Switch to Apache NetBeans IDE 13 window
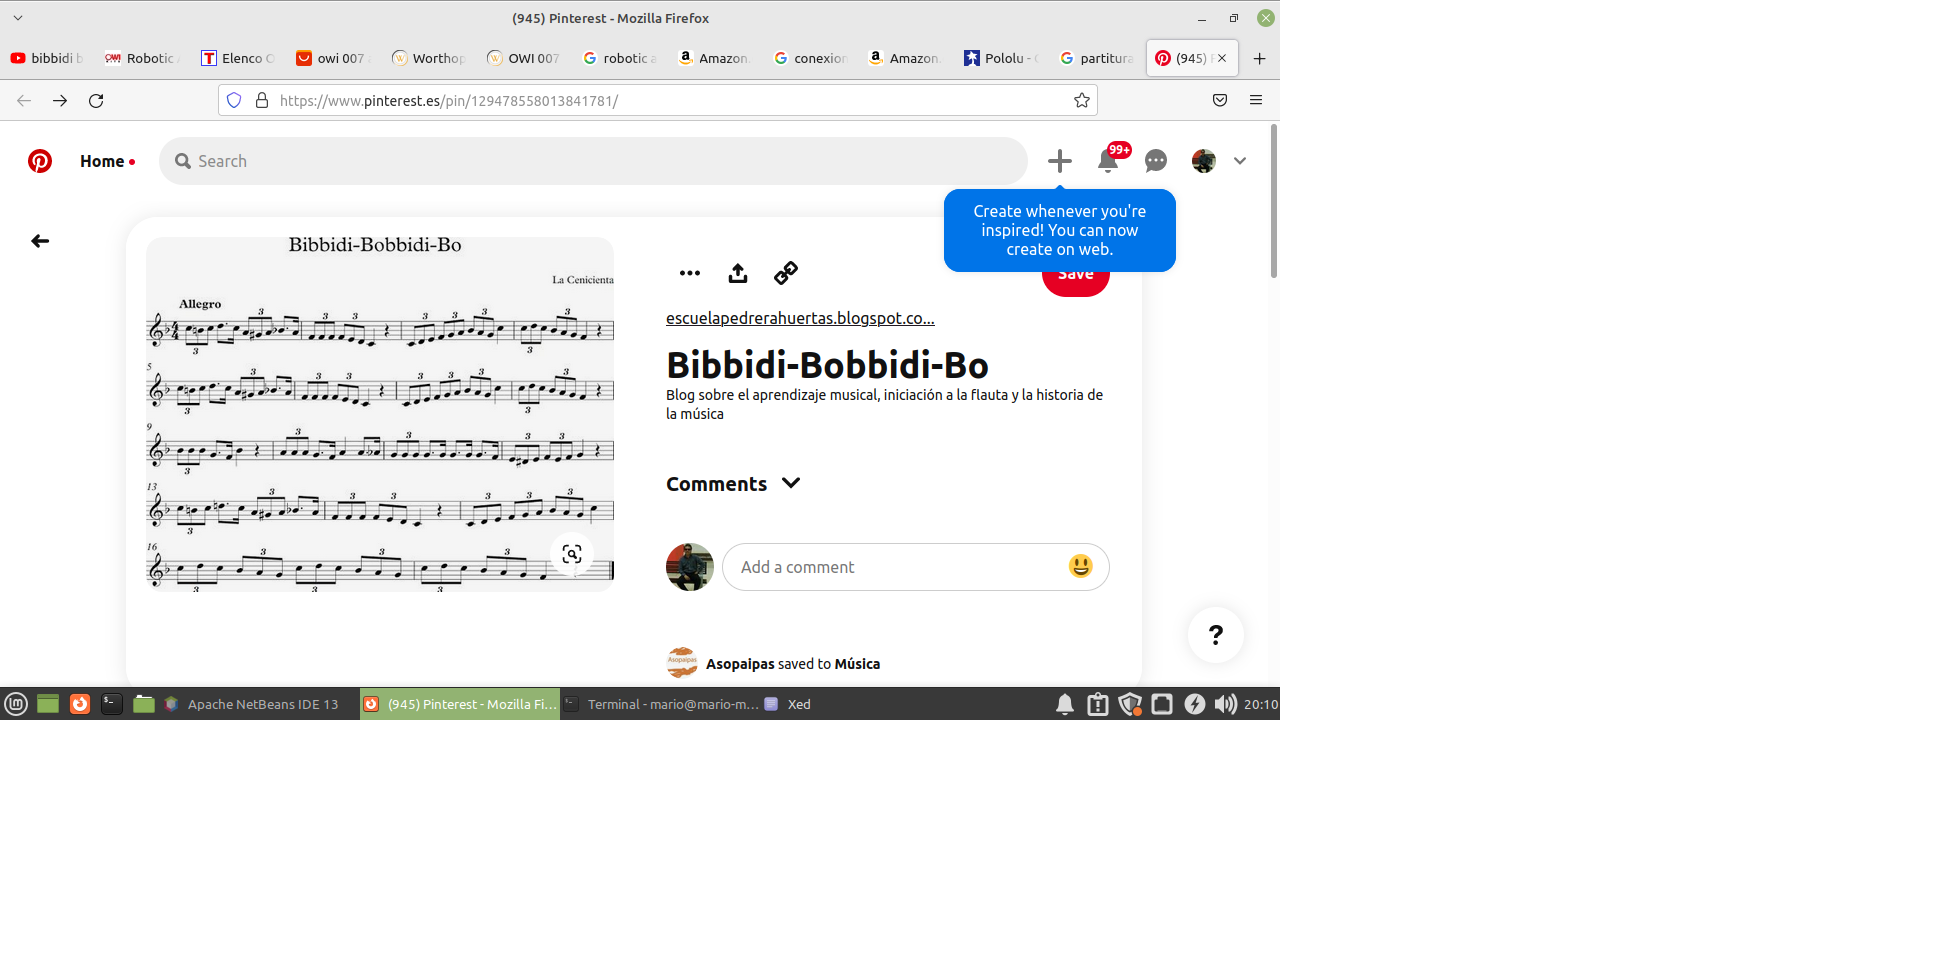This screenshot has width=1934, height=958. (x=258, y=704)
